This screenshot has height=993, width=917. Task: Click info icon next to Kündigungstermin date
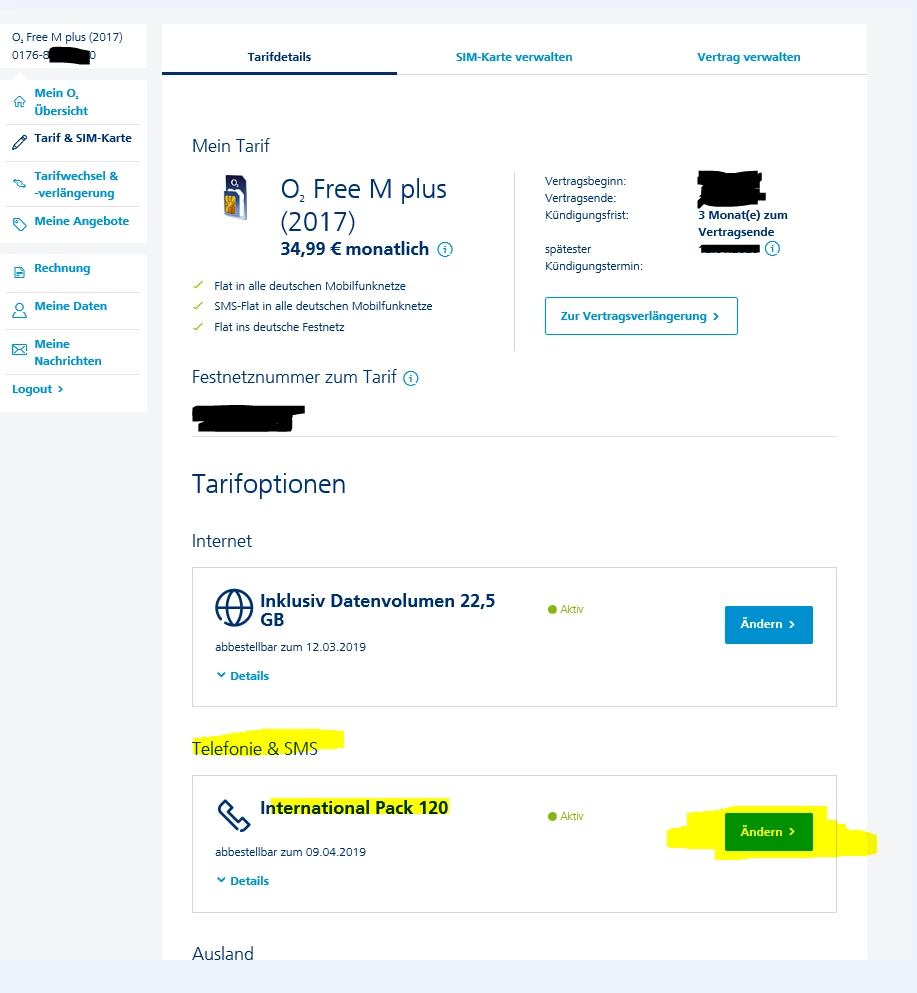[x=772, y=248]
